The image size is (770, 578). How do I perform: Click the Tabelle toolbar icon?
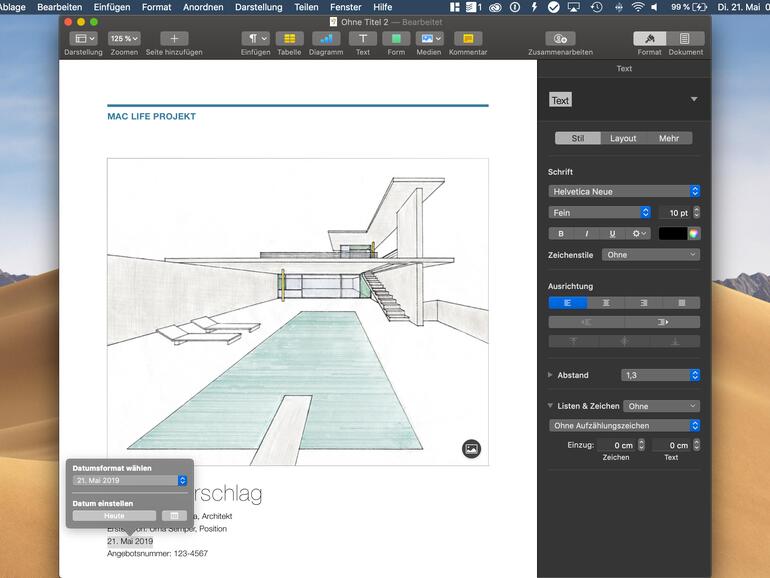289,39
